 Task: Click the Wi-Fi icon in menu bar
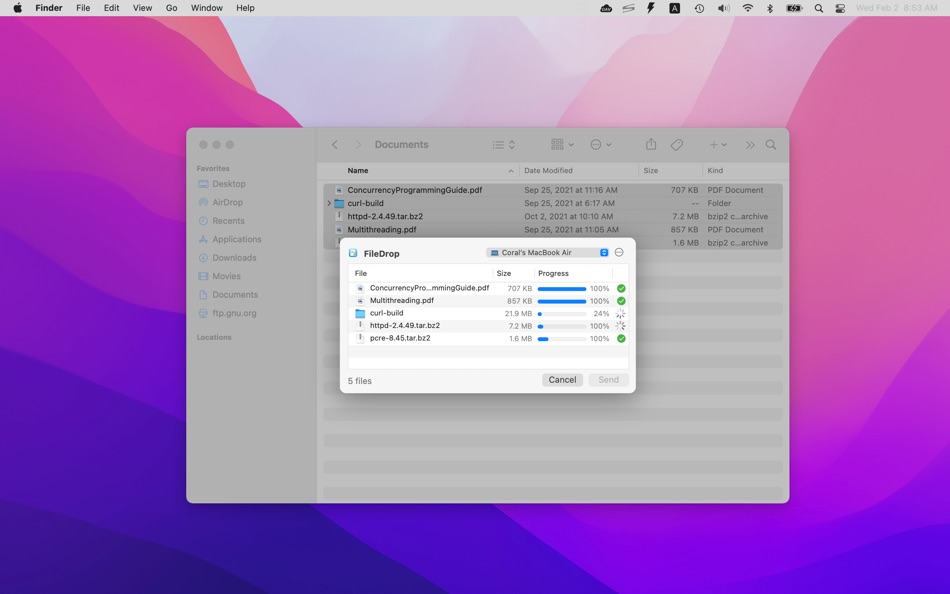[x=748, y=8]
